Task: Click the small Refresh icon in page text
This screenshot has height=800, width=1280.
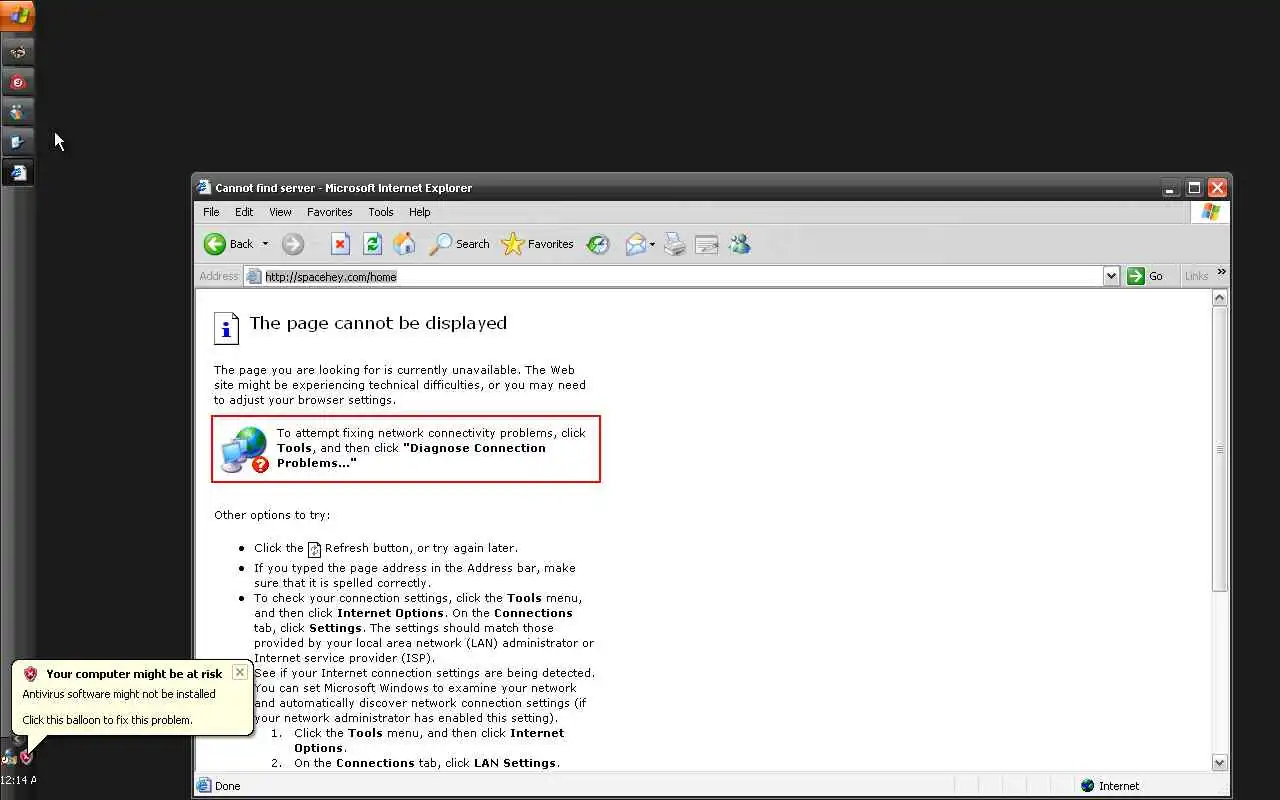Action: (314, 549)
